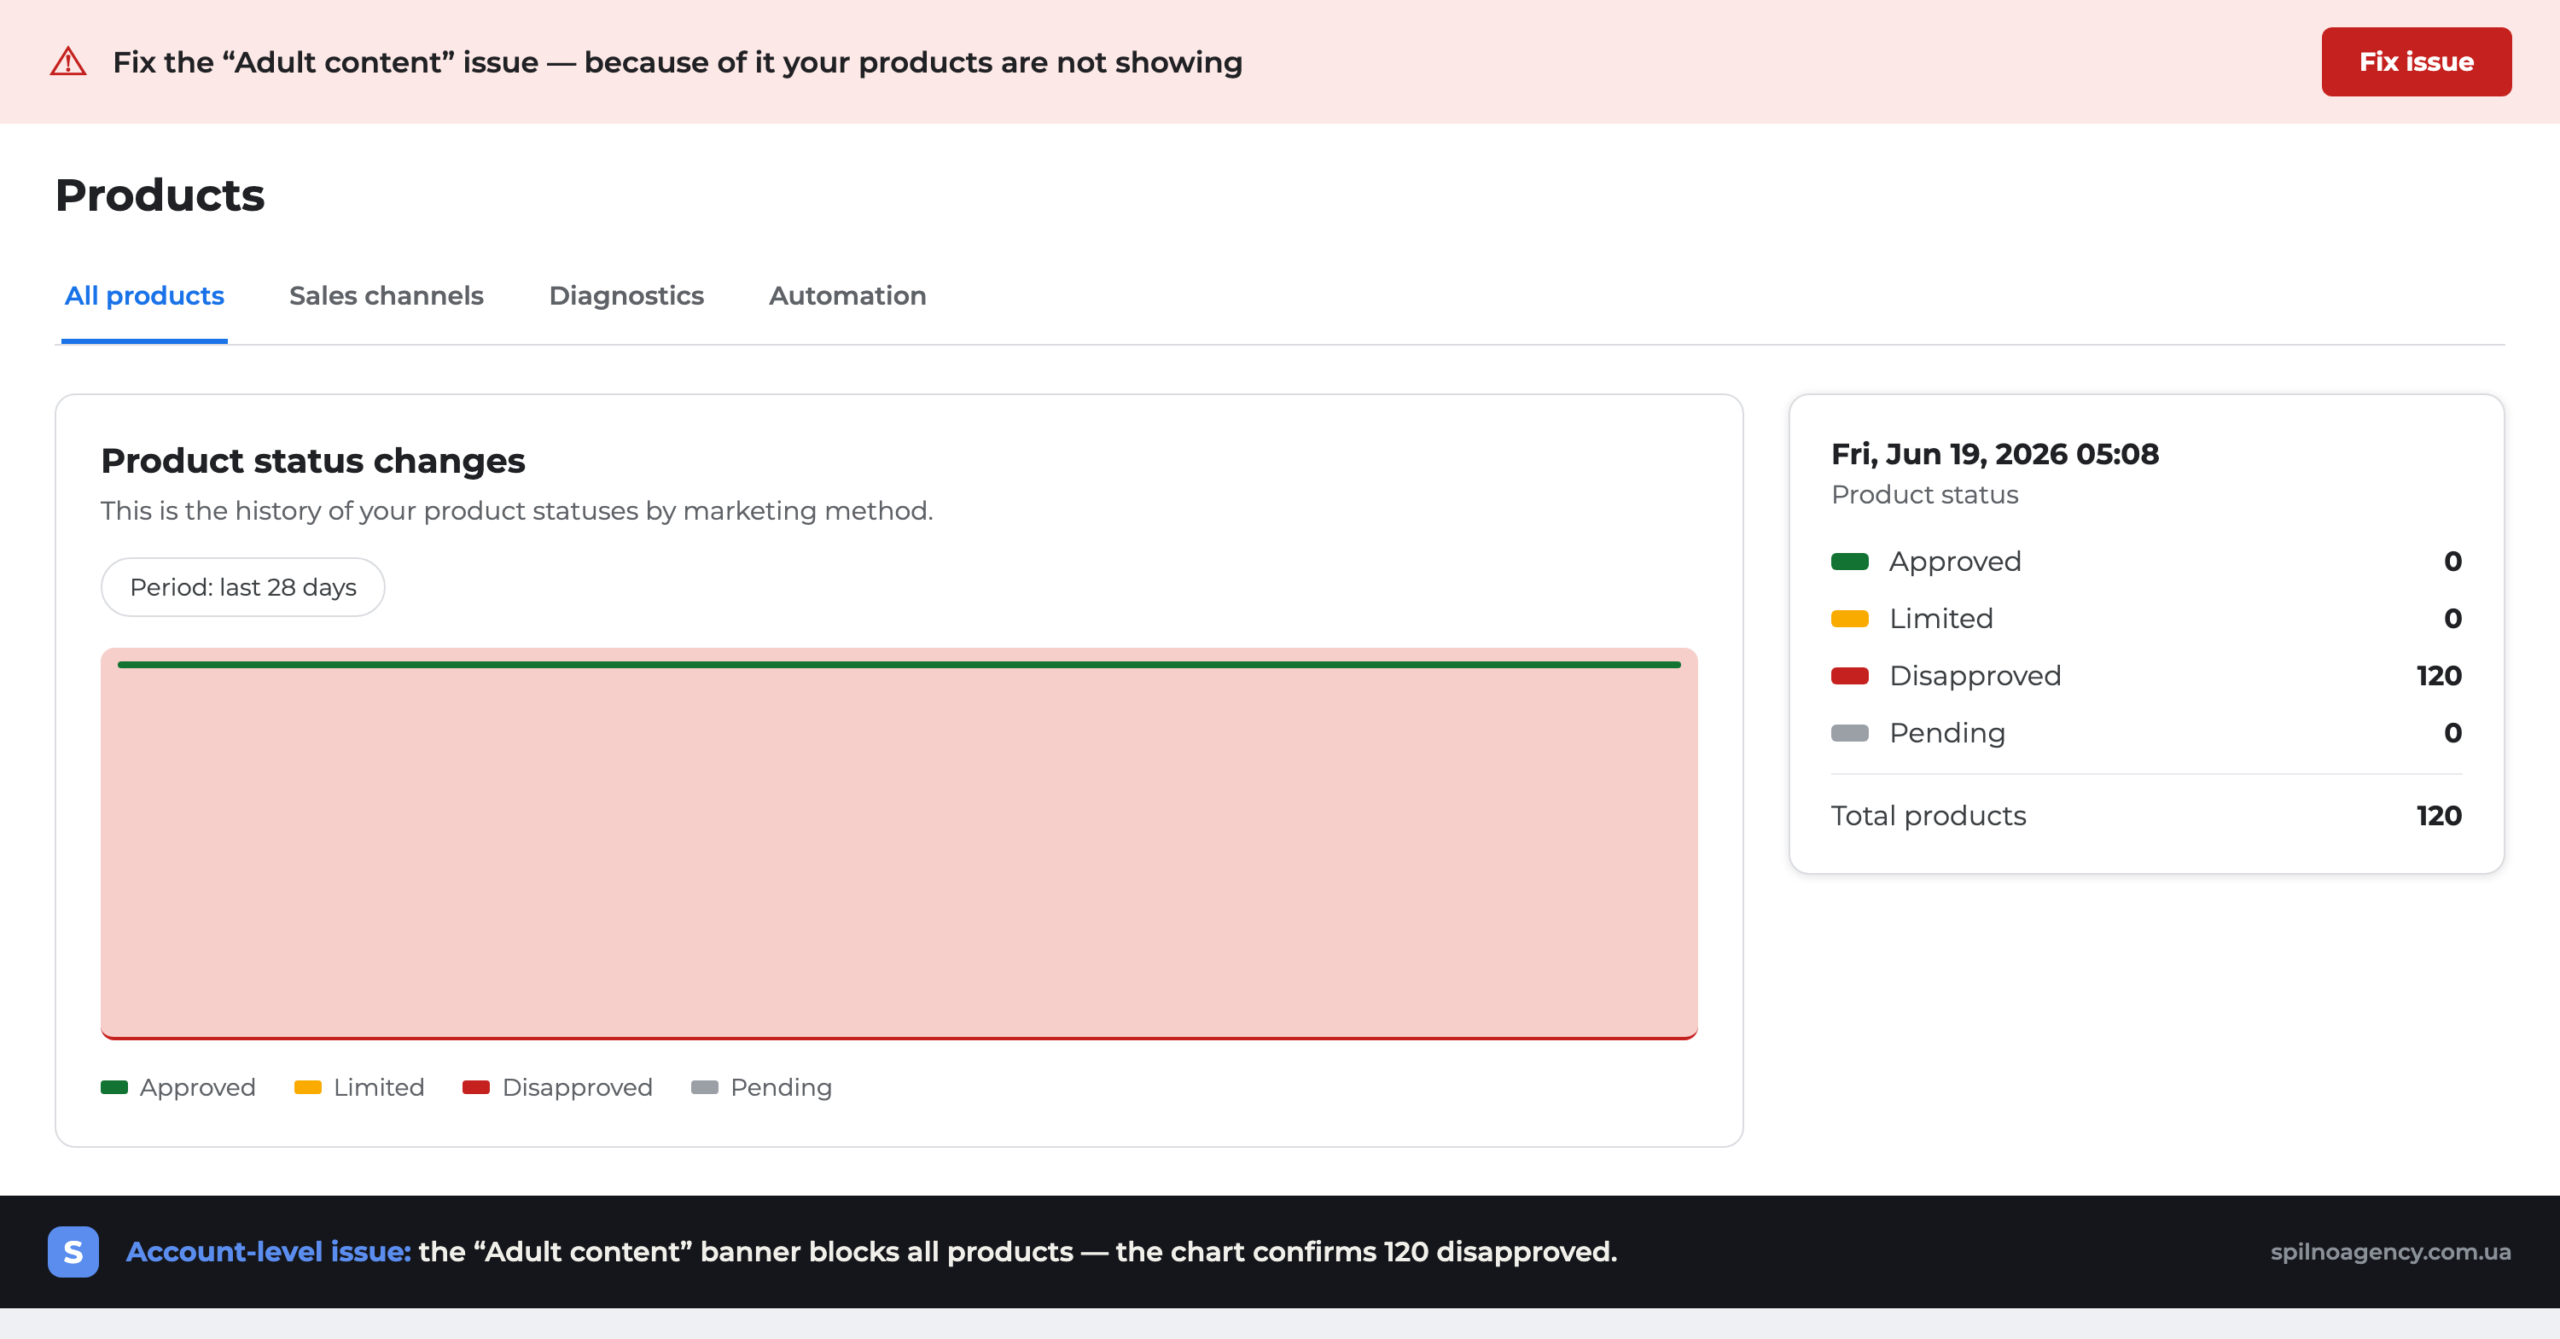Open the Period: last 28 days selector
Image resolution: width=2560 pixels, height=1339 pixels.
(243, 587)
